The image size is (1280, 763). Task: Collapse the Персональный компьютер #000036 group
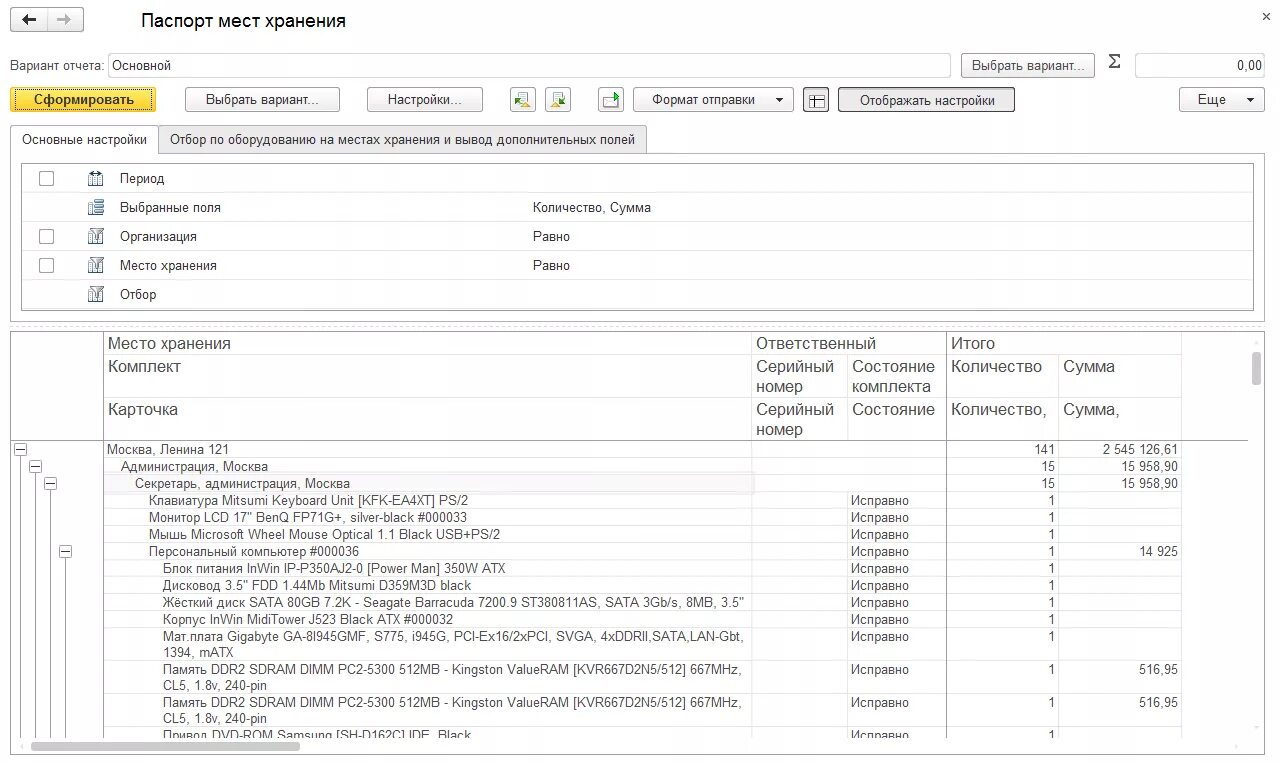pos(66,552)
